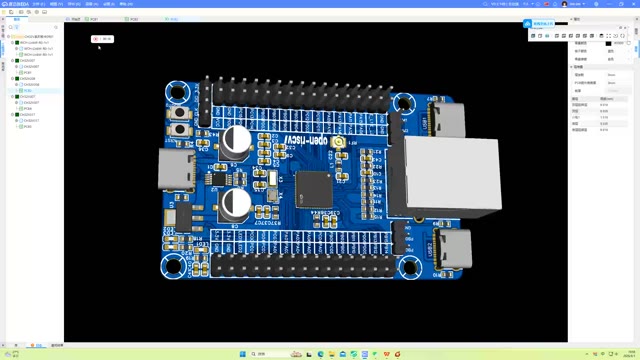Image resolution: width=640 pixels, height=360 pixels.
Task: Close the floating view toolbar
Action: (x=625, y=28)
